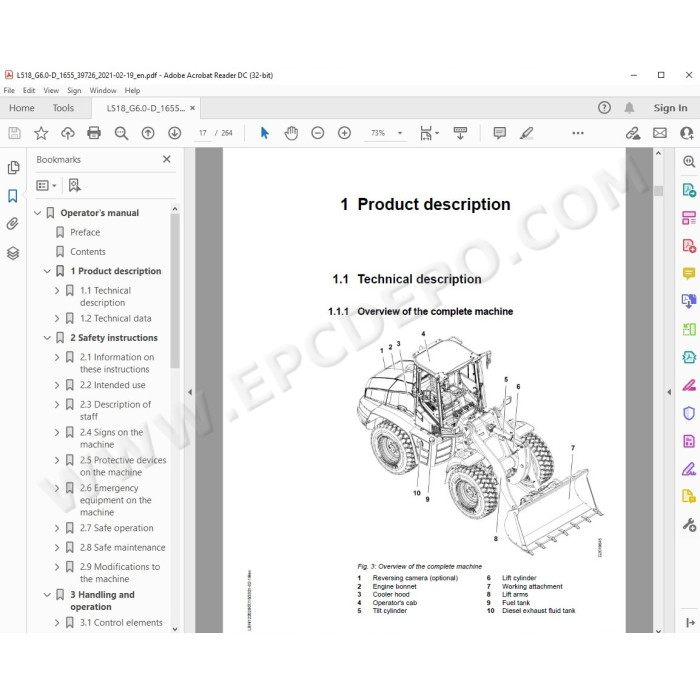Collapse 3 Handling and operation bookmark

[47, 595]
